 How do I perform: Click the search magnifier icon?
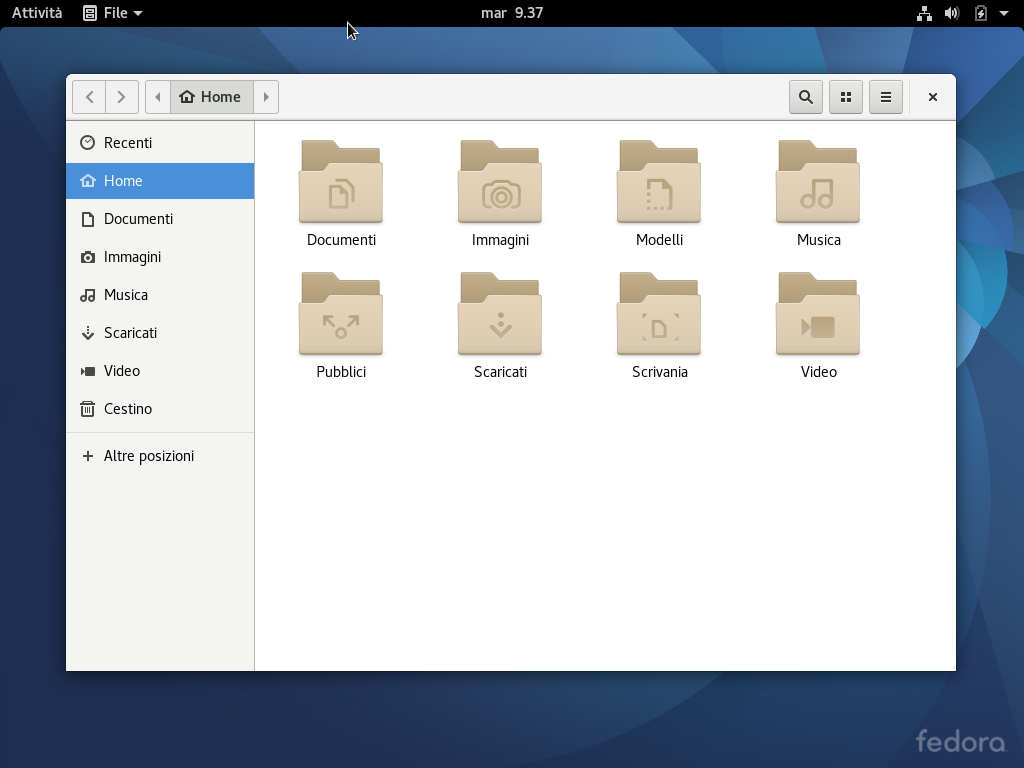pyautogui.click(x=806, y=97)
